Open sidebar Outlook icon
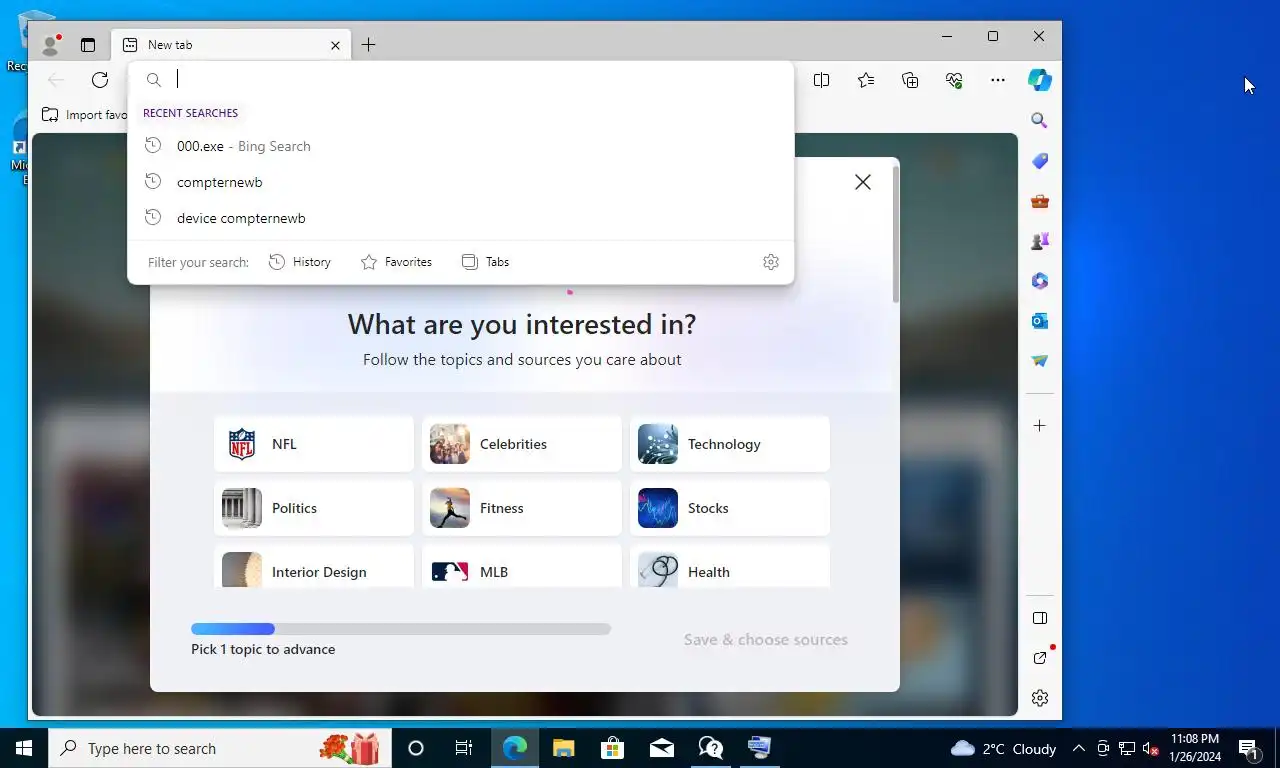 [1040, 321]
